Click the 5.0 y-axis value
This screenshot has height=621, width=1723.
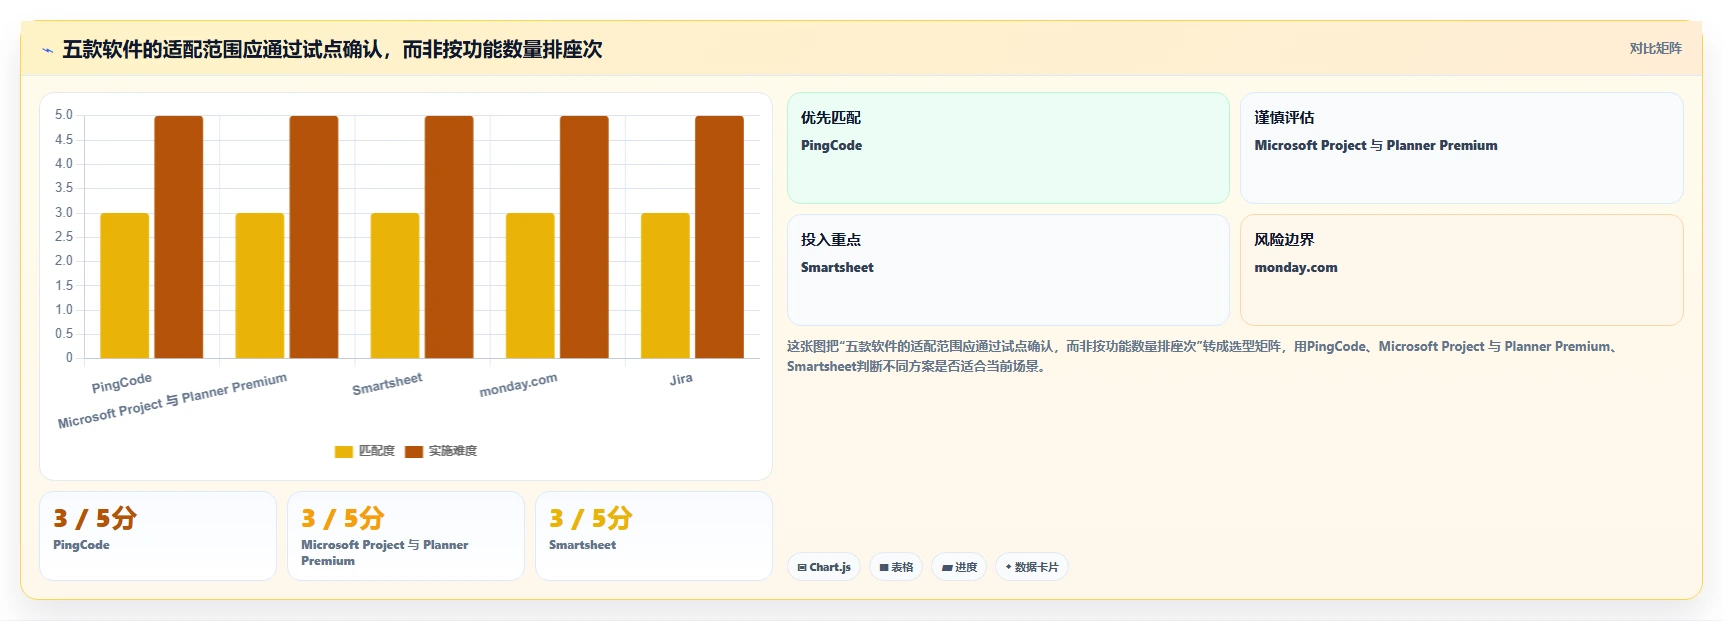click(x=64, y=115)
